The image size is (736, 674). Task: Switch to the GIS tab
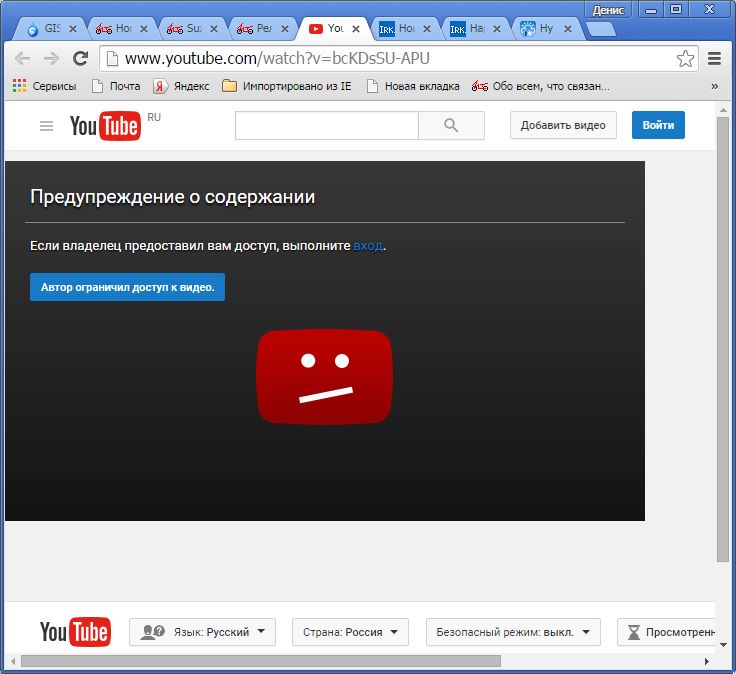[50, 29]
